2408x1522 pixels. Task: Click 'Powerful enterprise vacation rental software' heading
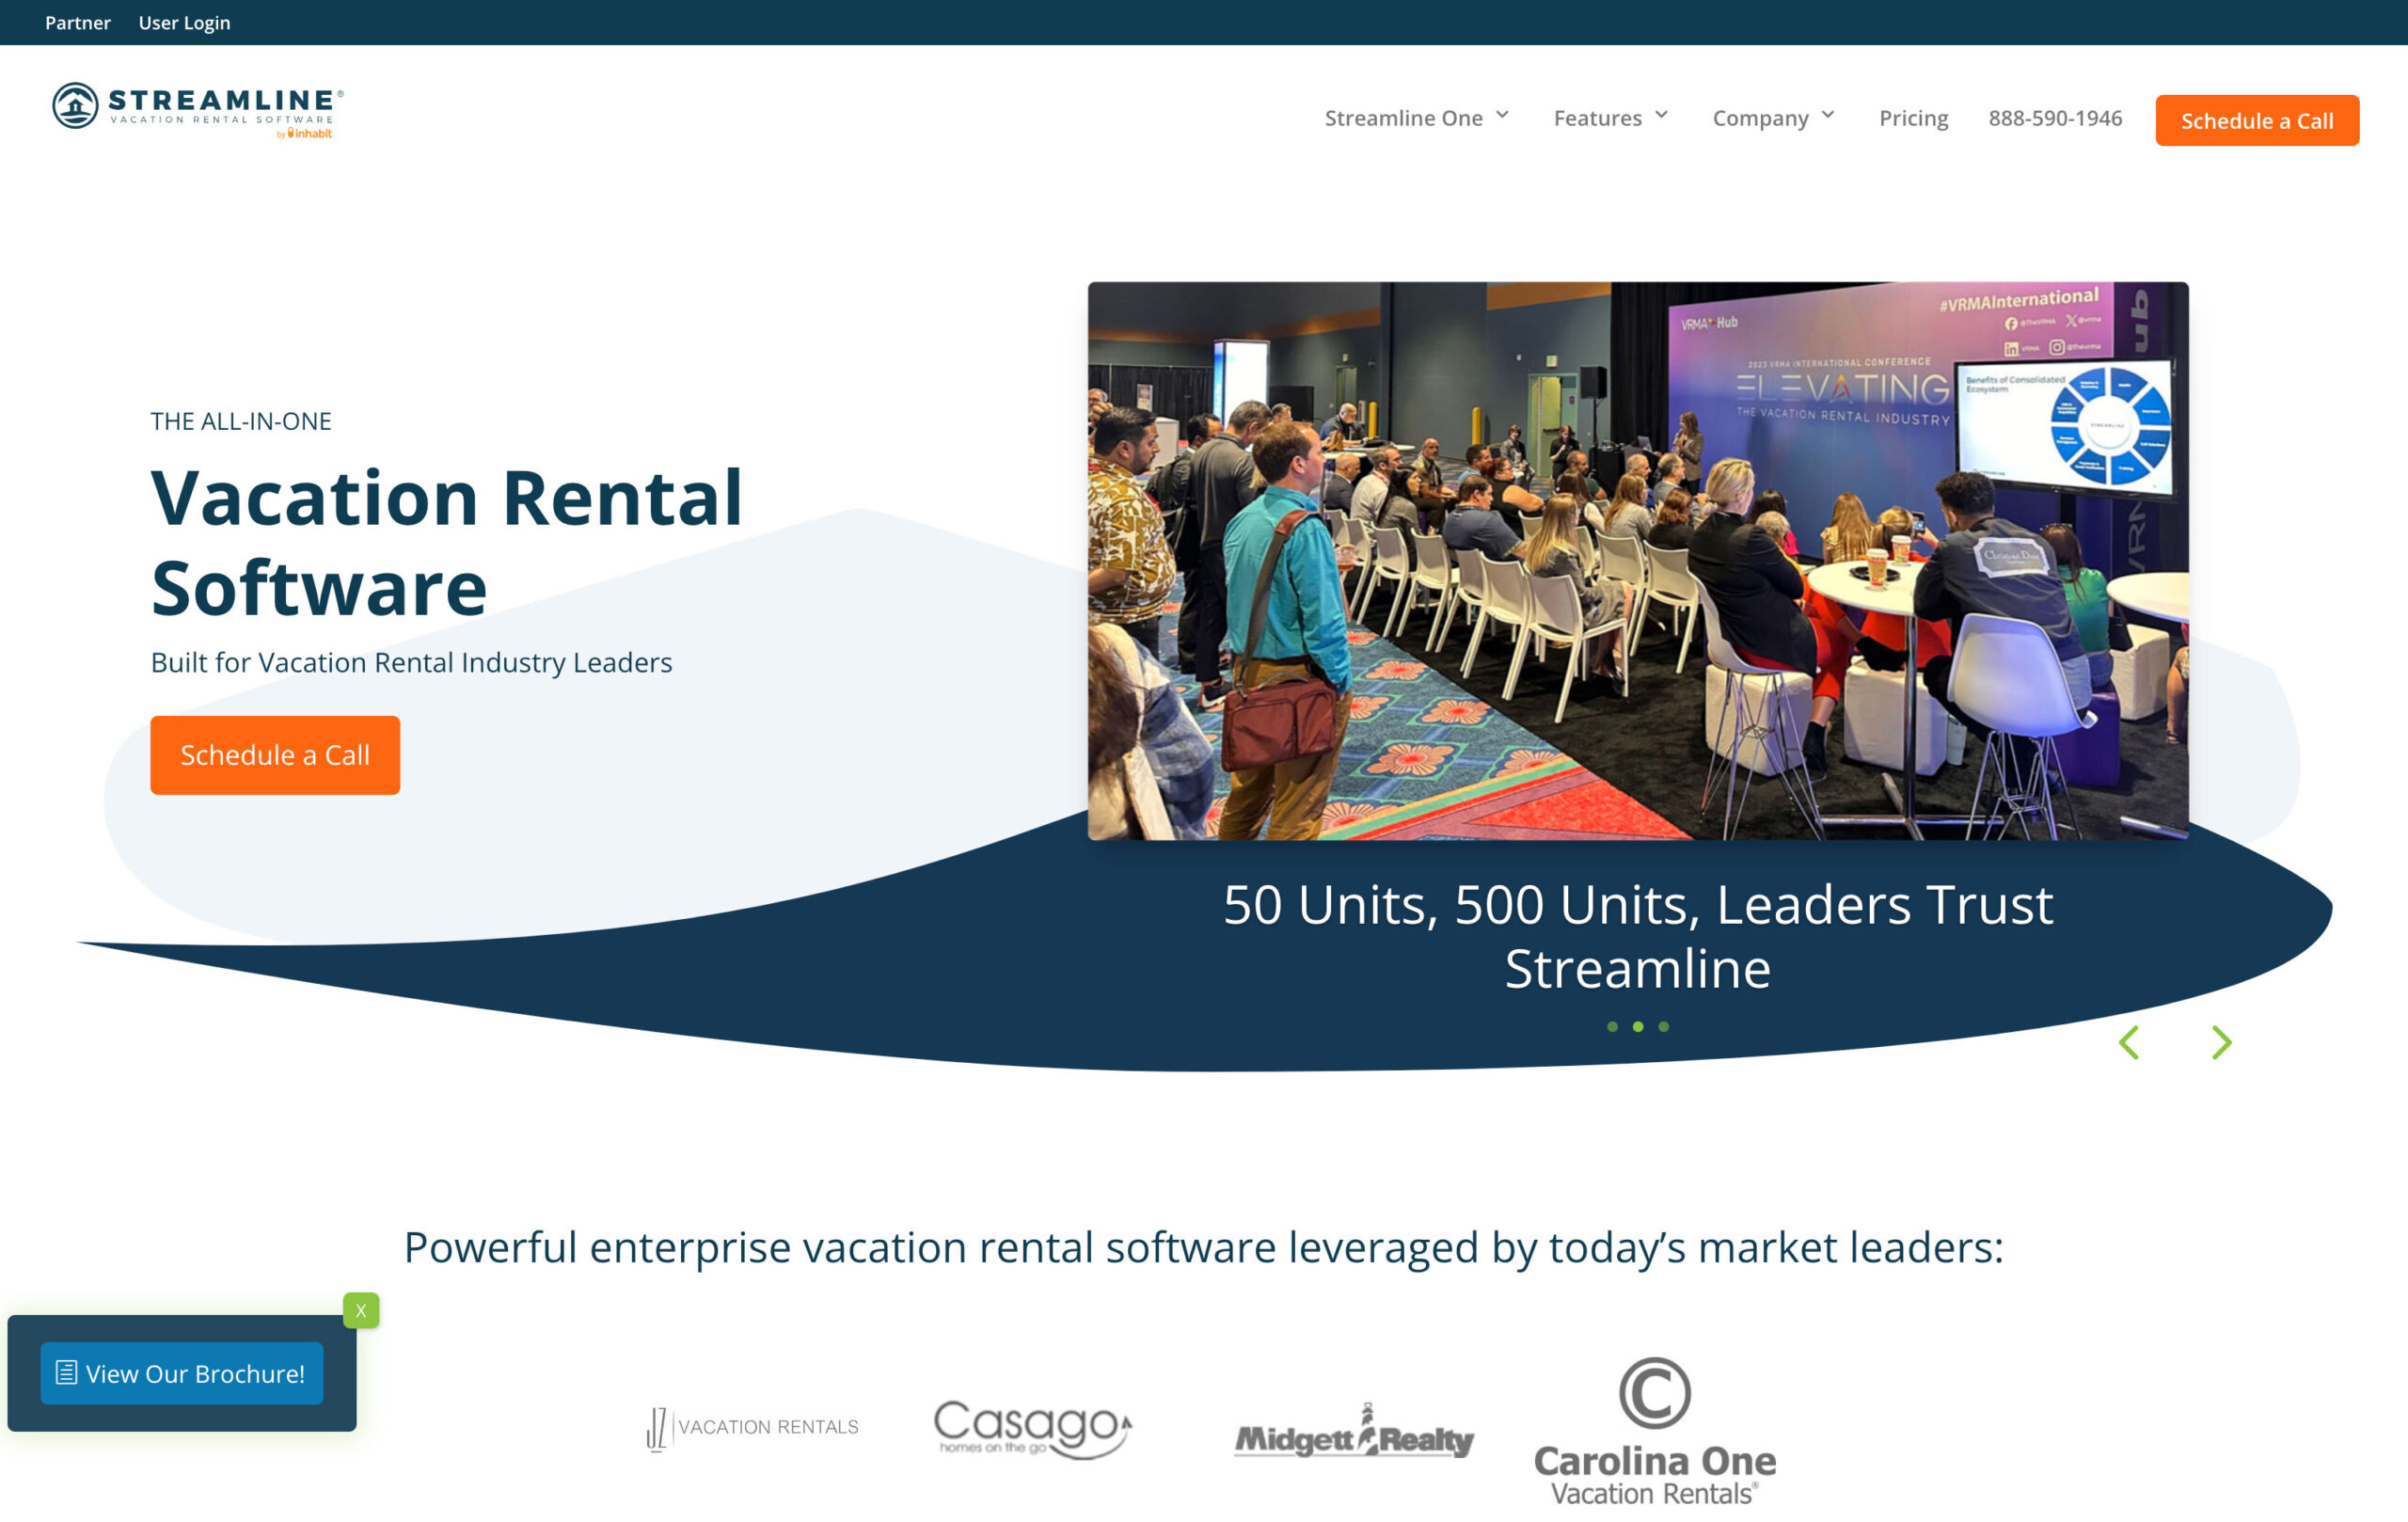(1203, 1247)
